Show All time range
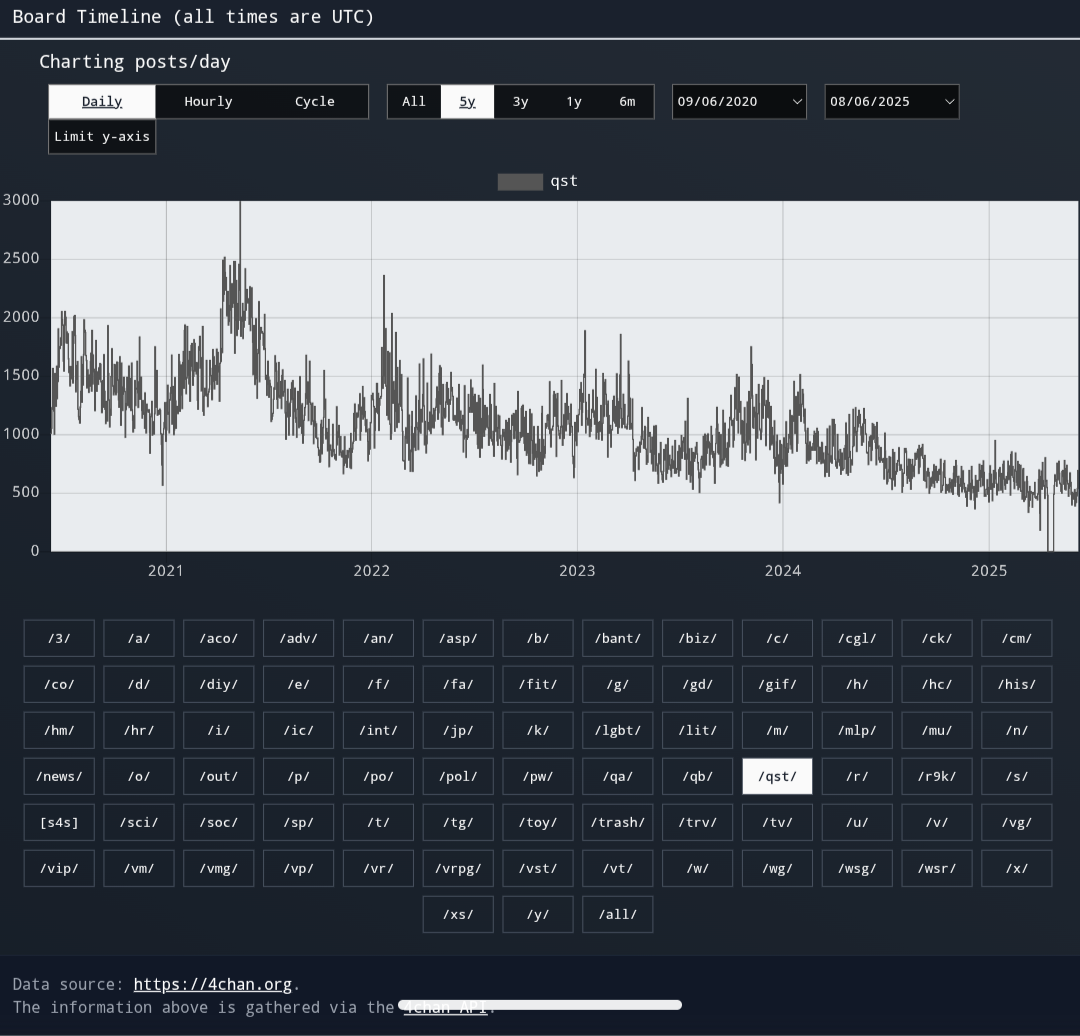 pos(414,102)
